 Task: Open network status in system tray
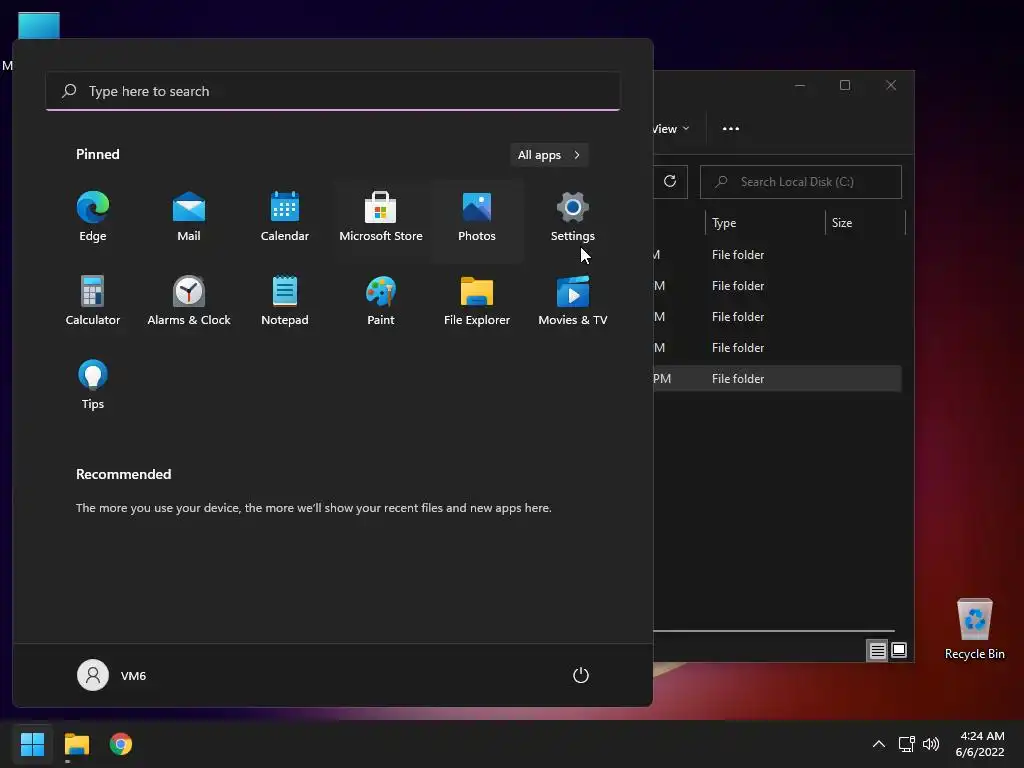[x=906, y=744]
